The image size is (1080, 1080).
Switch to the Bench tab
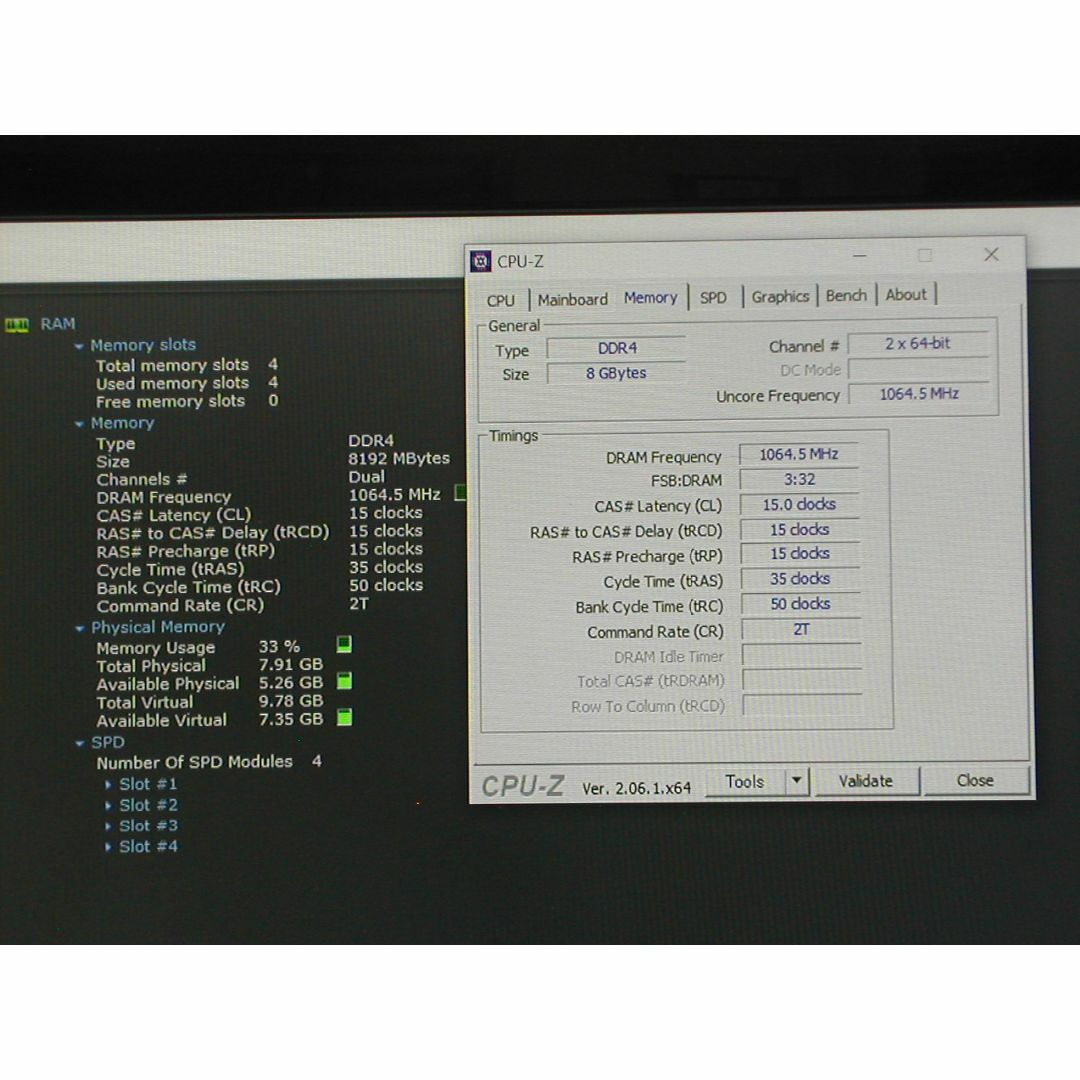click(847, 295)
